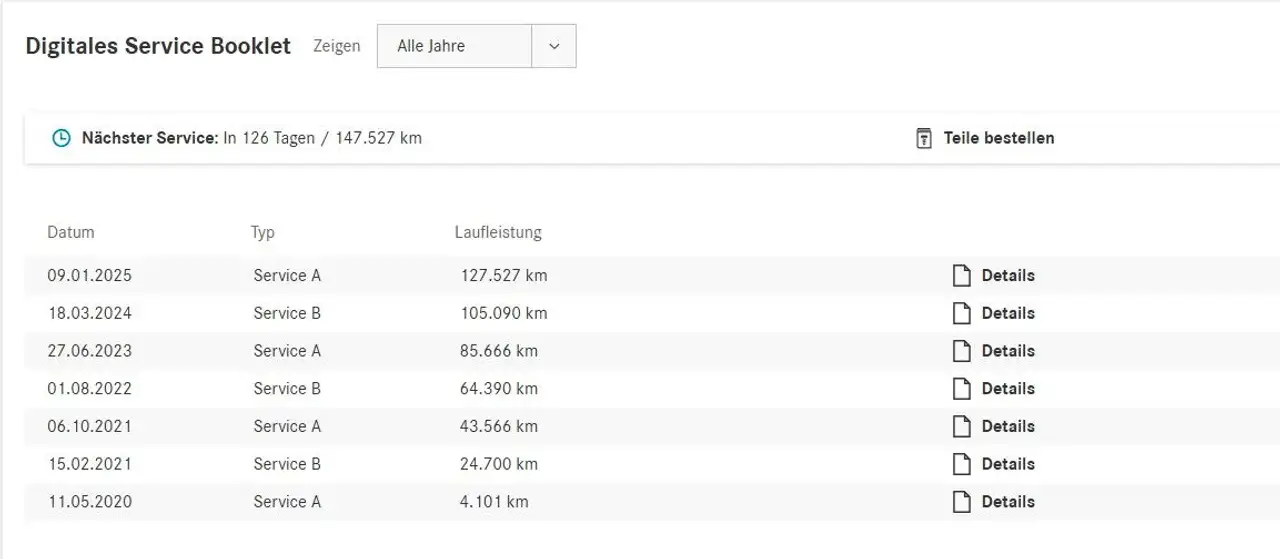Open Details for the 127.527 km service
Viewport: 1280px width, 559px height.
pyautogui.click(x=1008, y=276)
